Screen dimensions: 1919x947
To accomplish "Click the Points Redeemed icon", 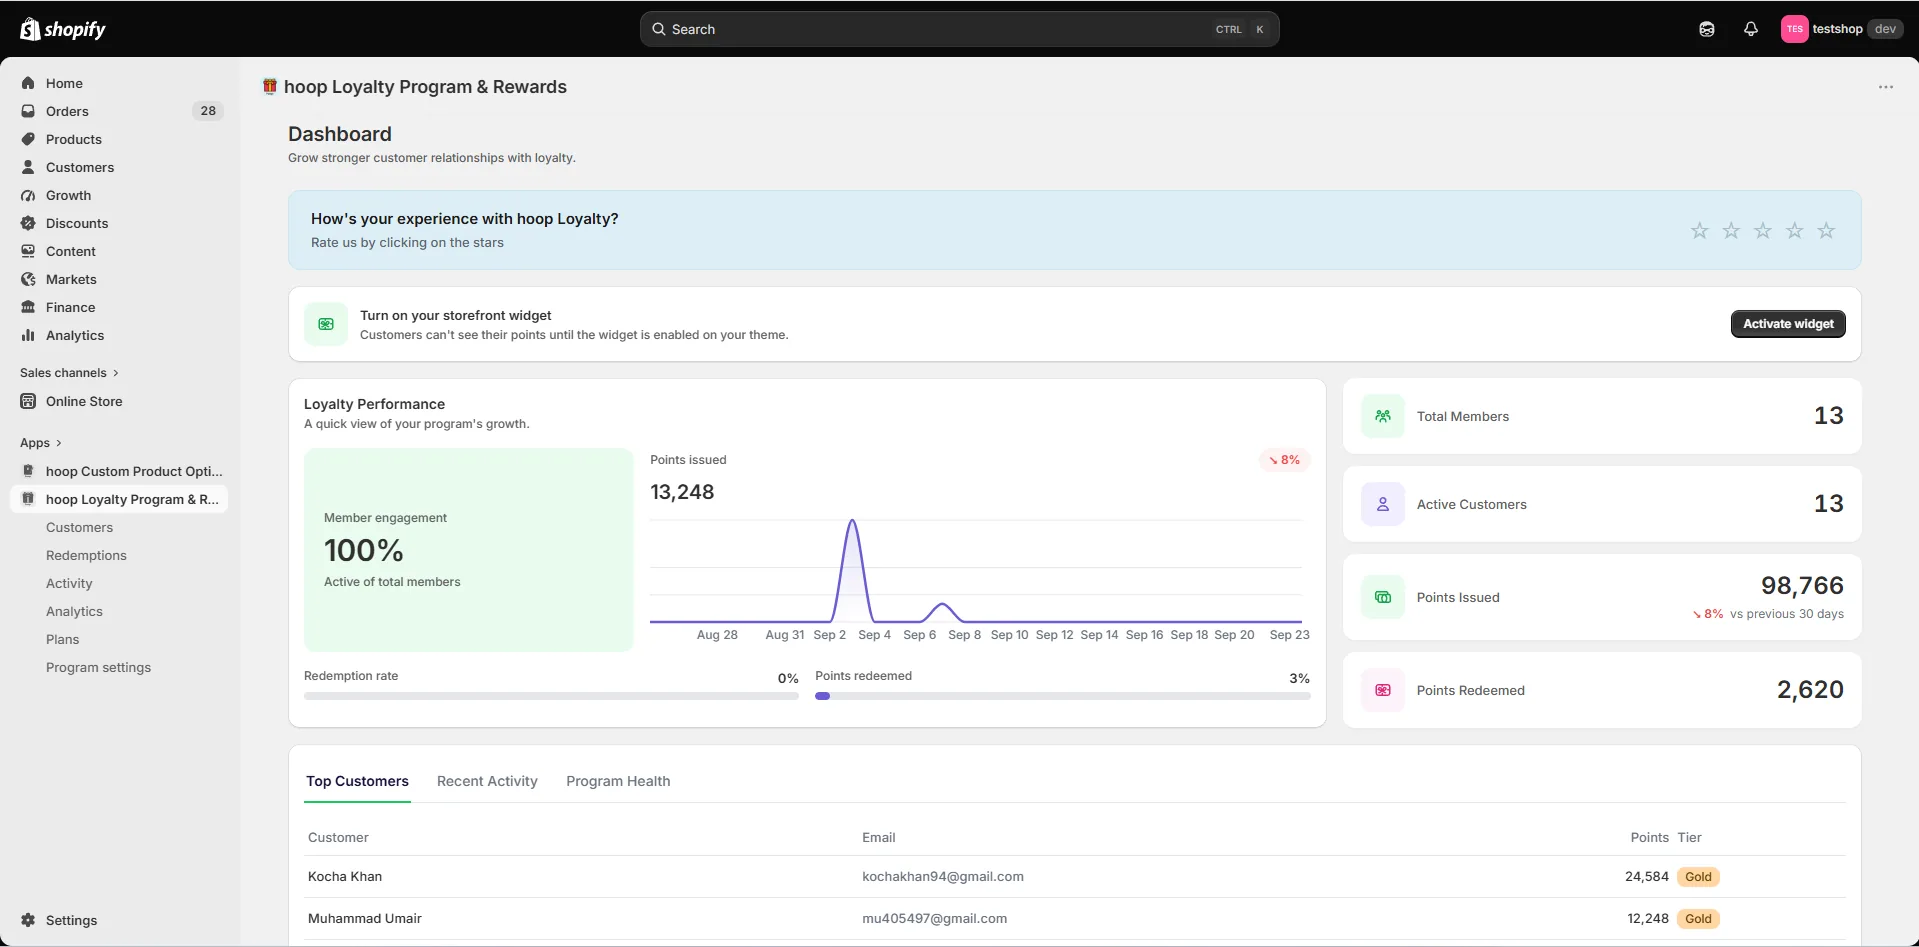I will 1383,690.
